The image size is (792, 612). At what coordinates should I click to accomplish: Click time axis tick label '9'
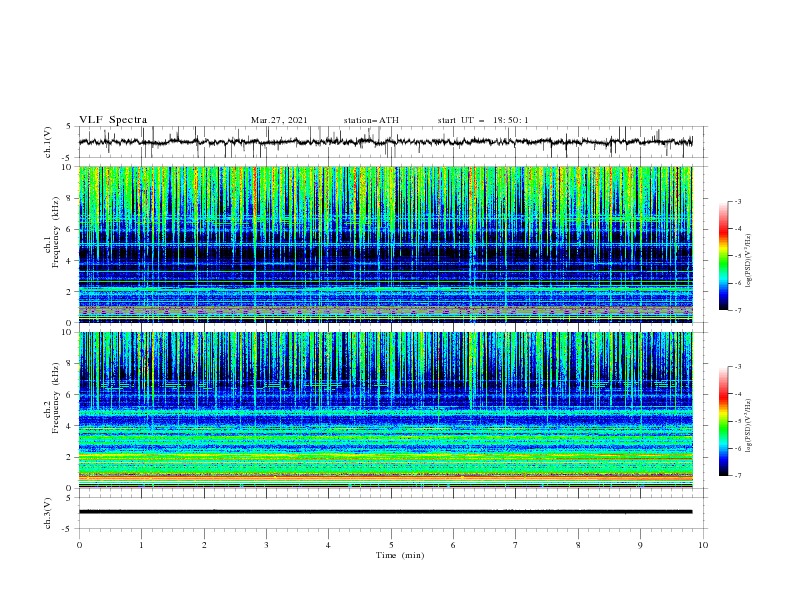pos(640,545)
